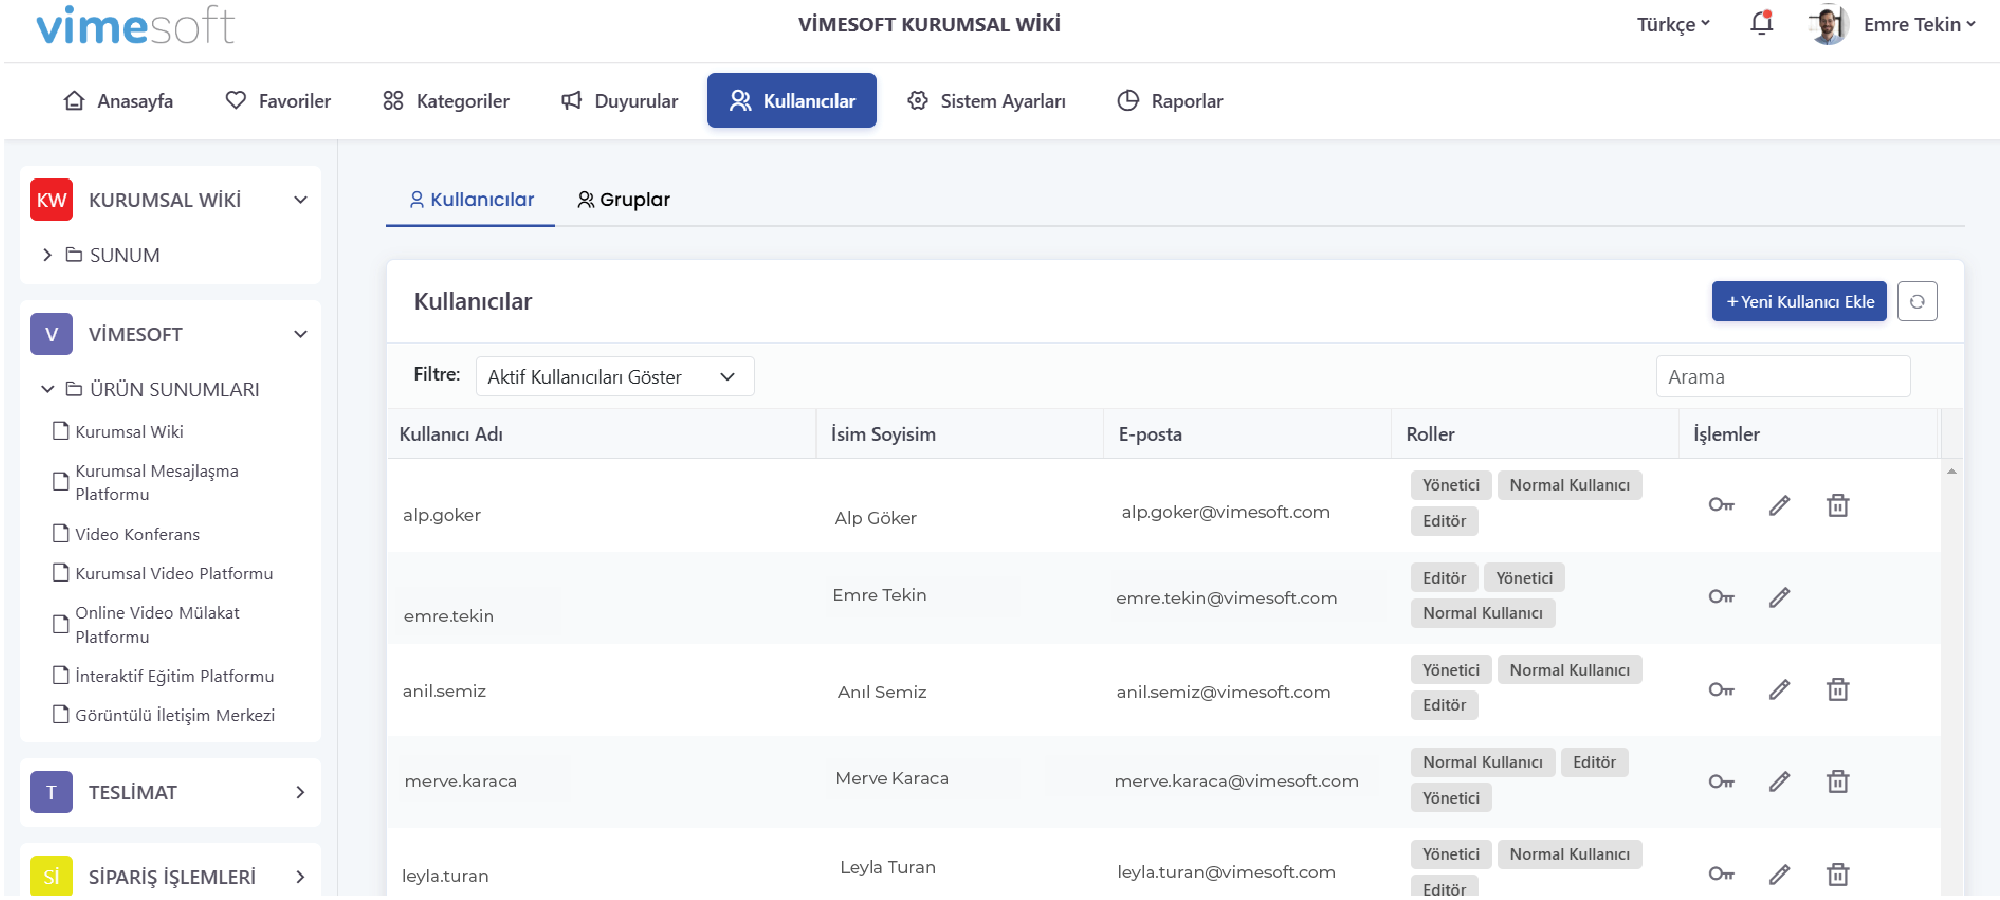Delete user merve.karaca with trash icon

click(x=1838, y=781)
